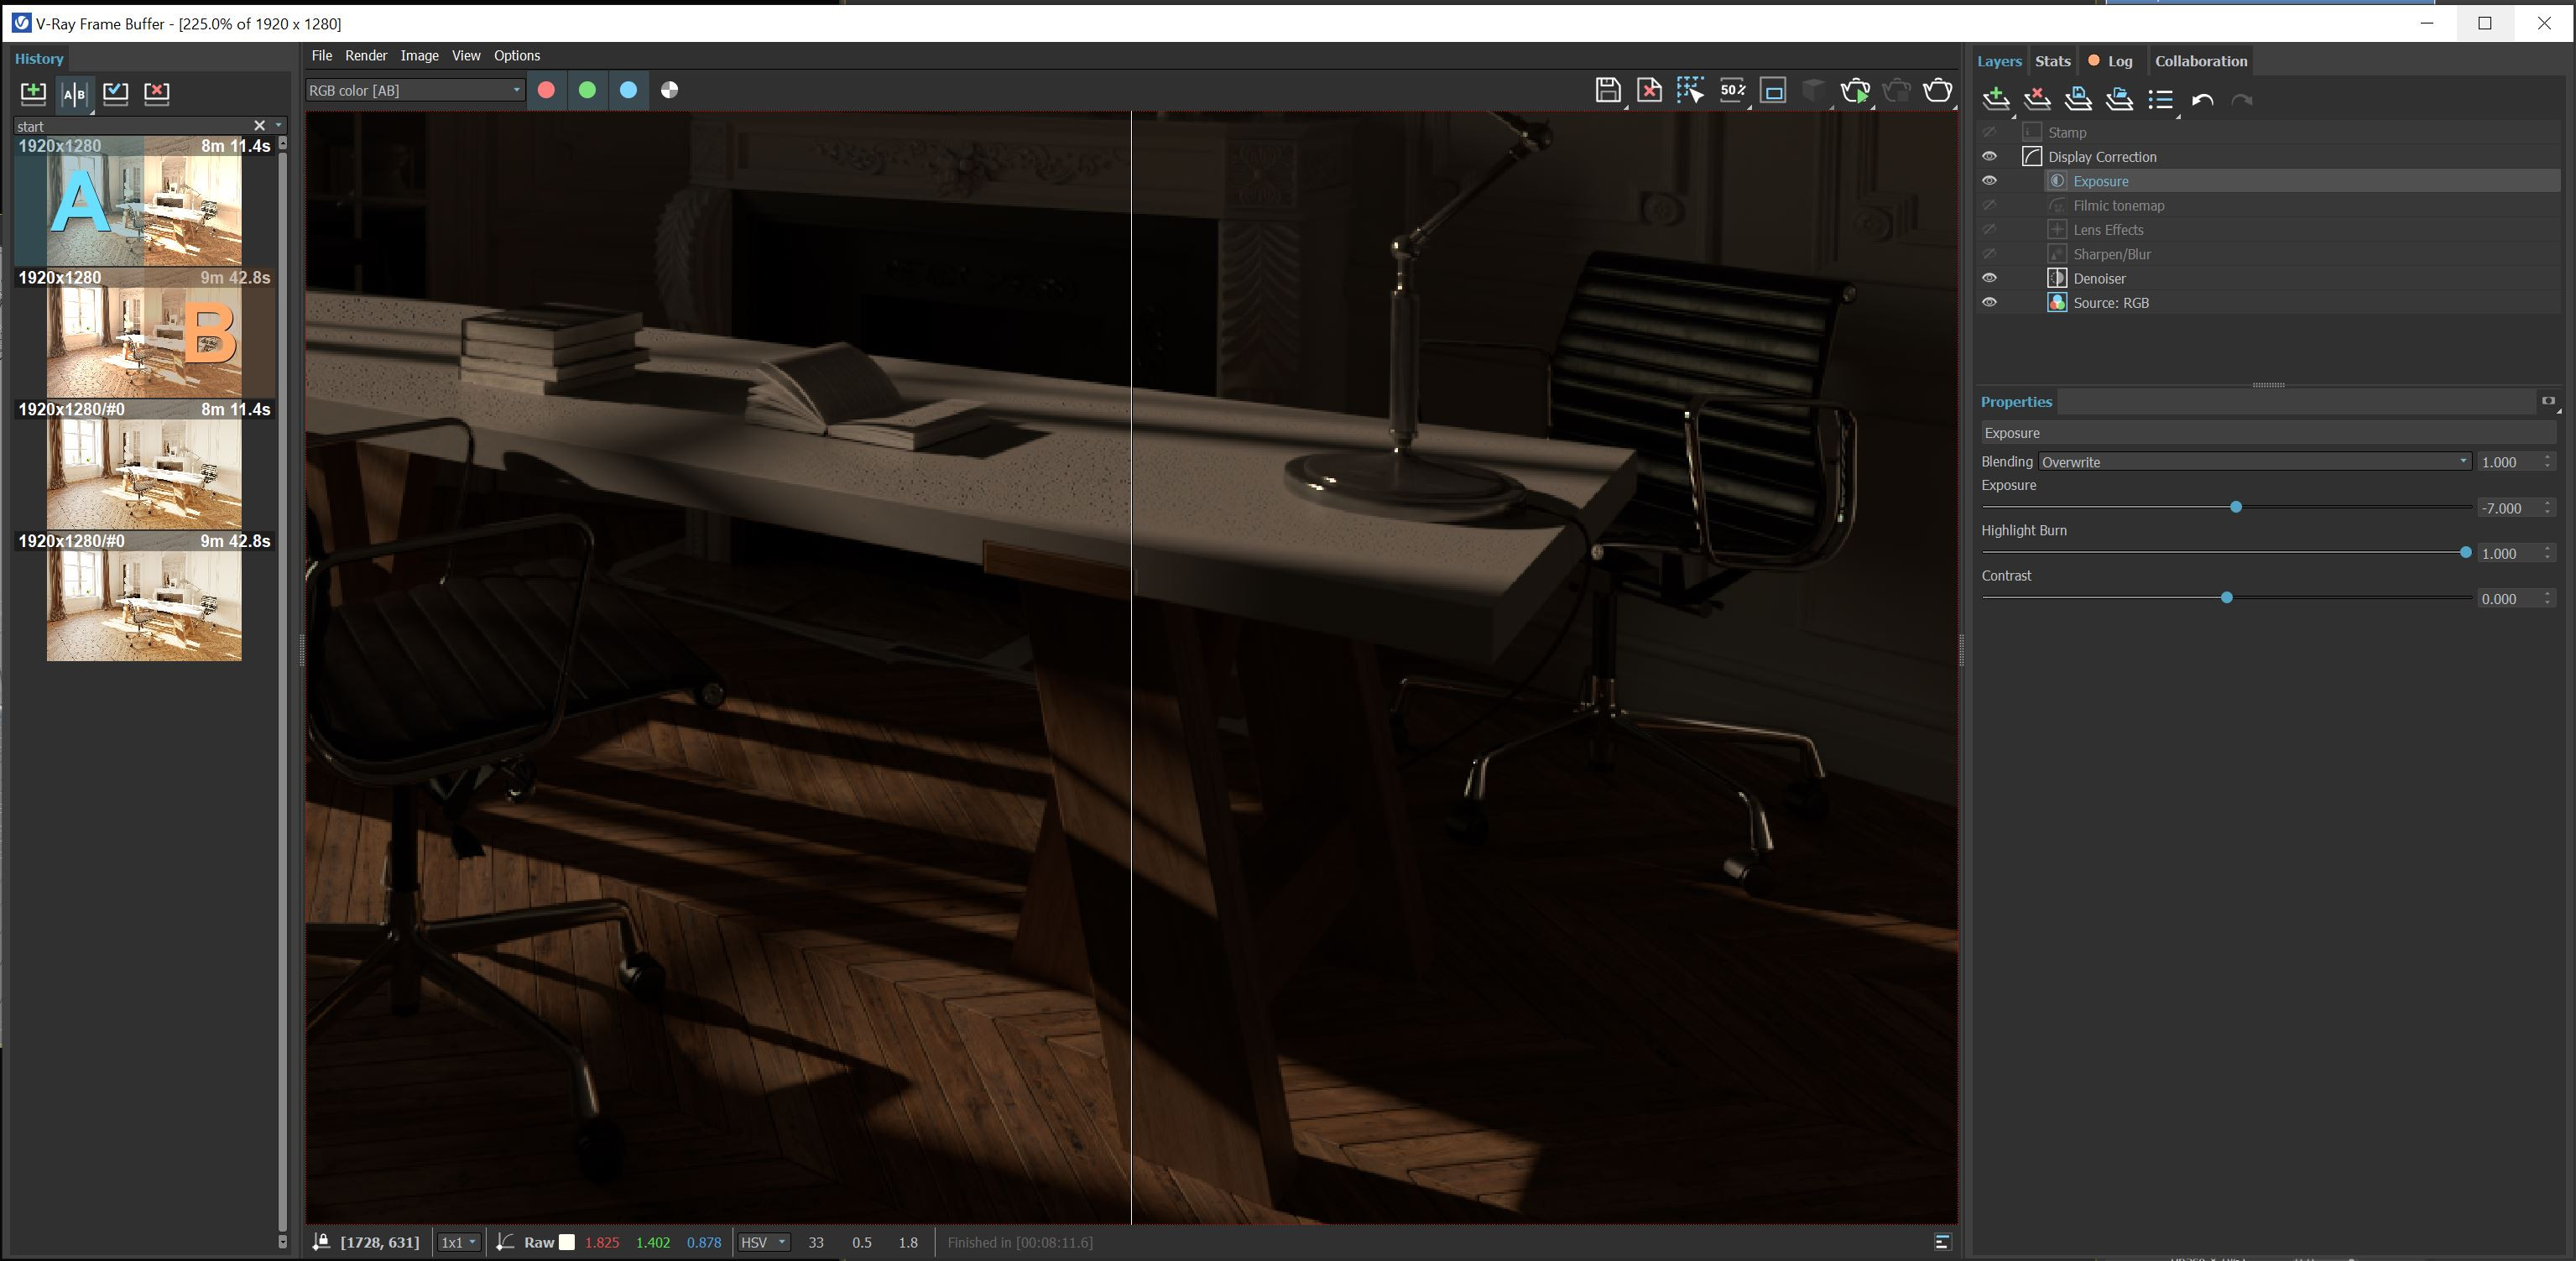The height and width of the screenshot is (1261, 2576).
Task: Click the Exposure slider handle
Action: (2236, 507)
